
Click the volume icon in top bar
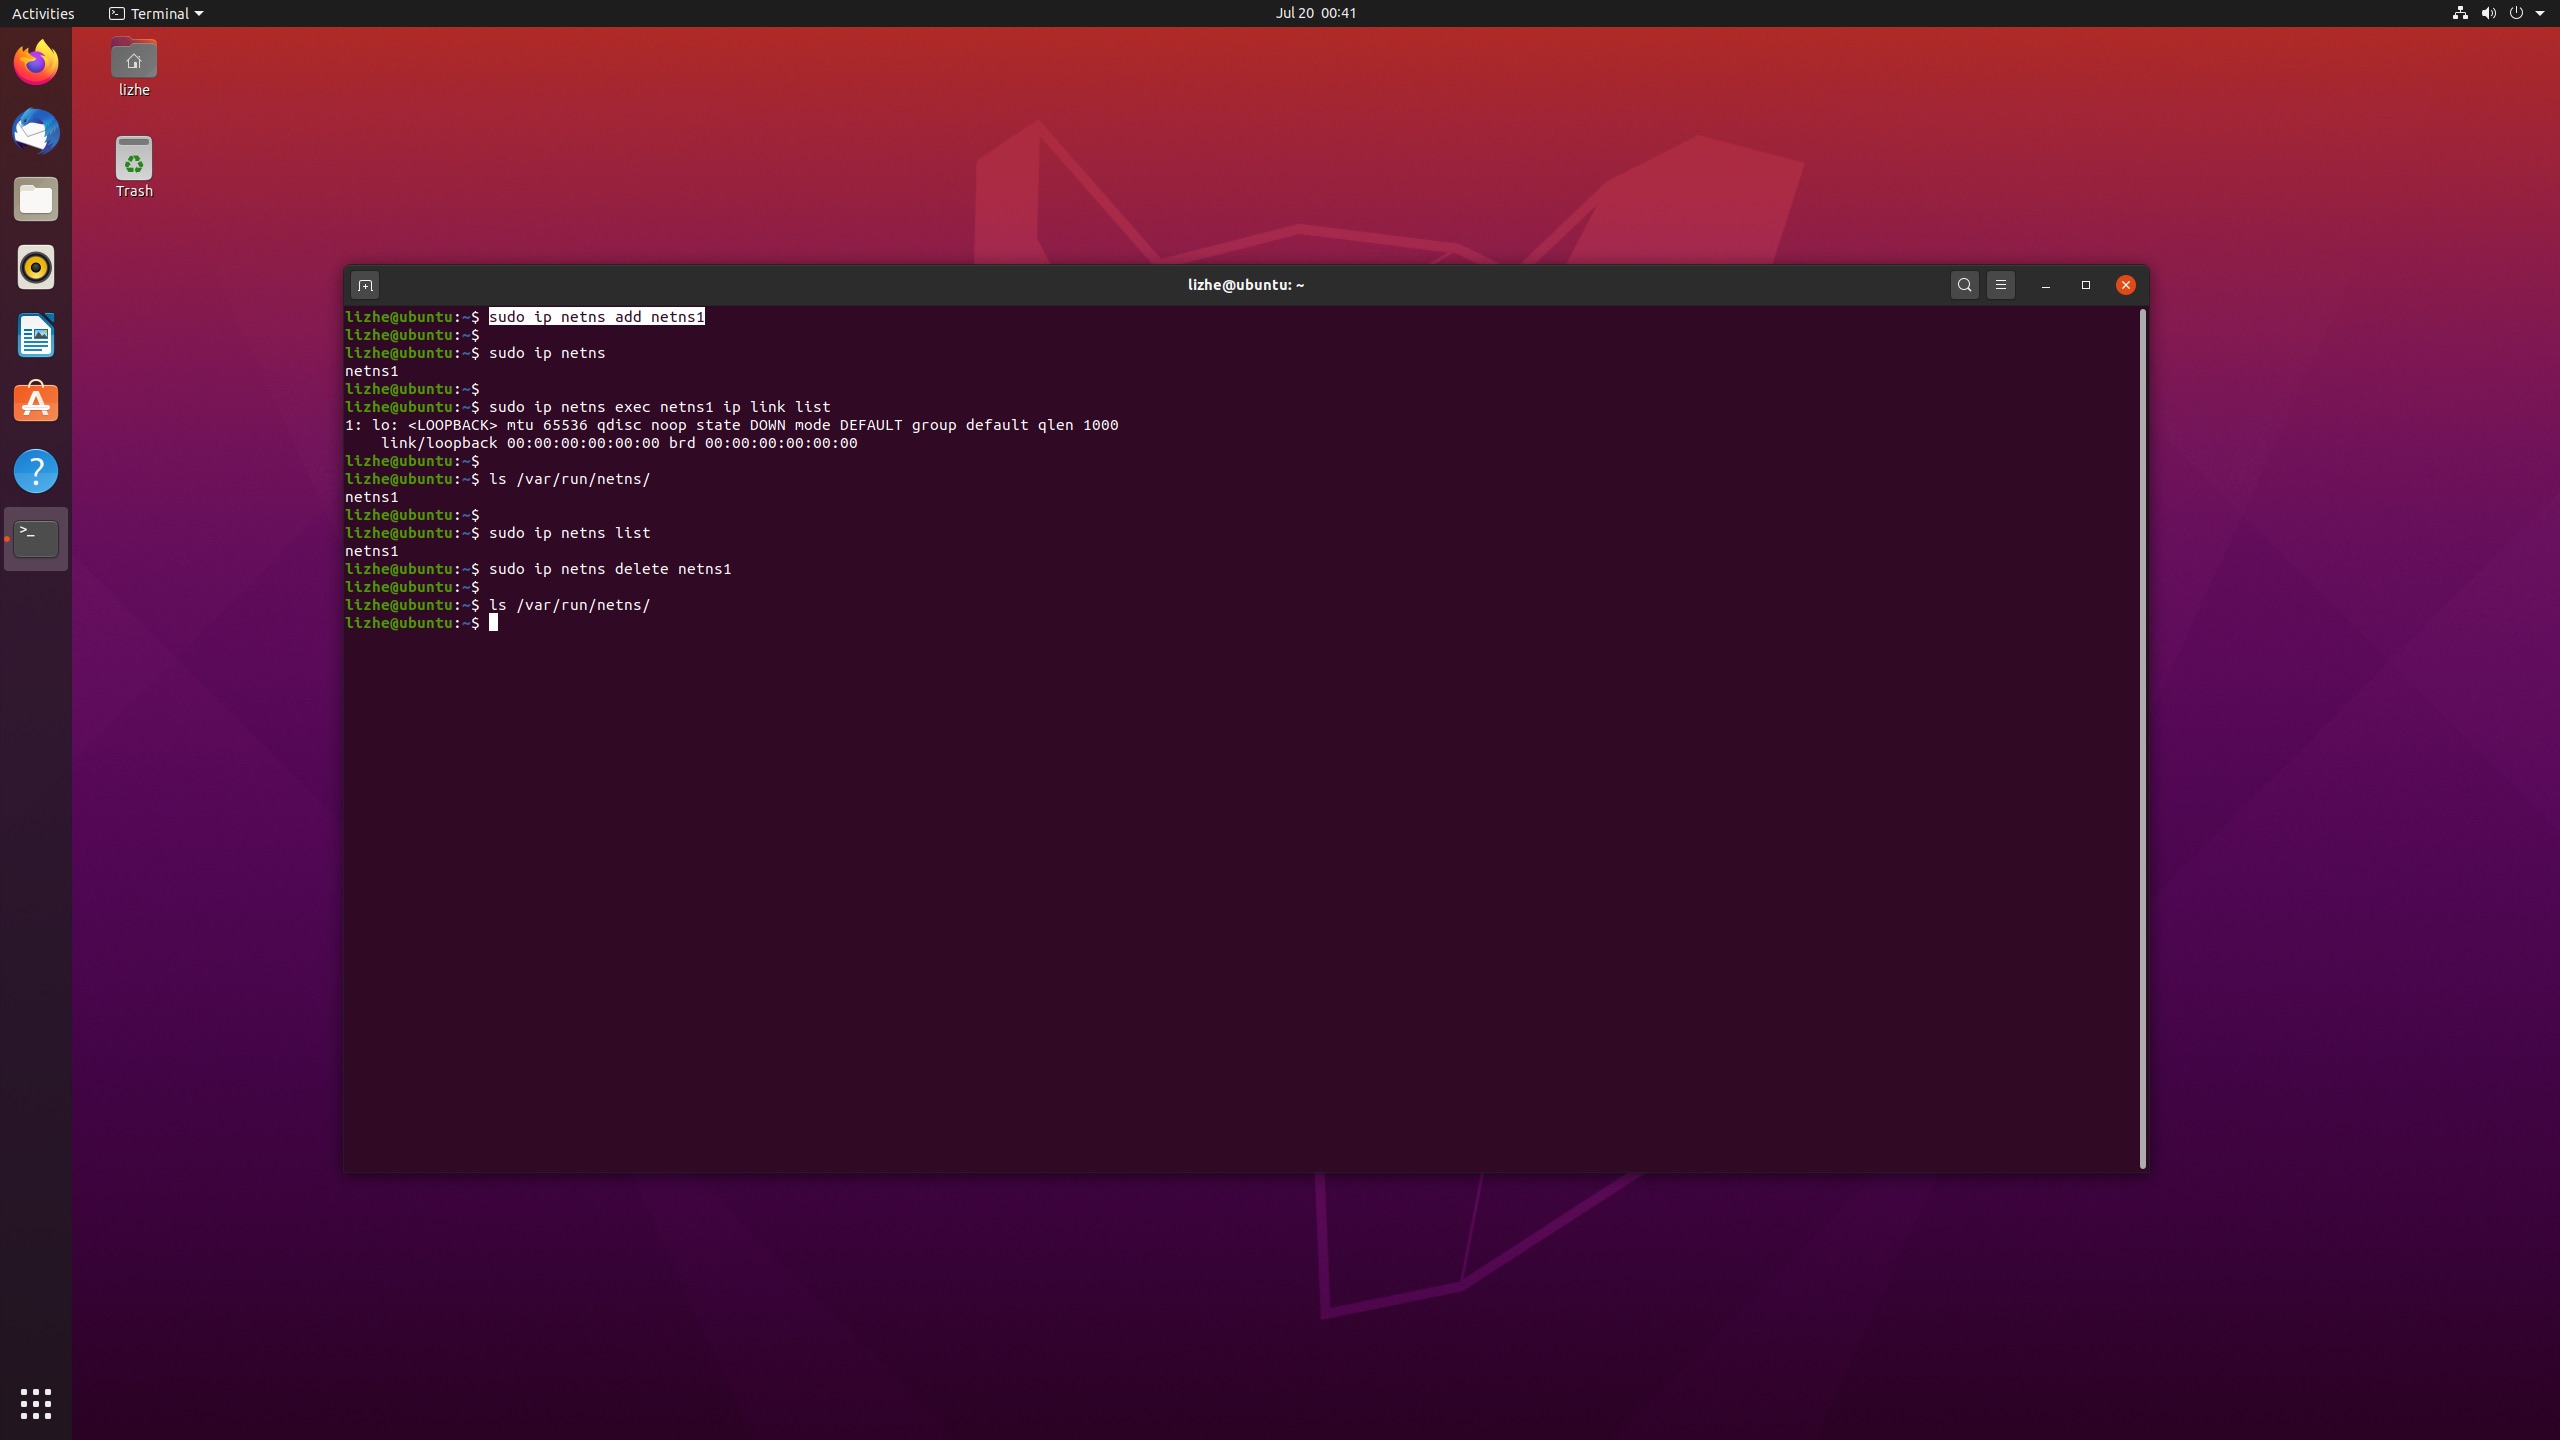(2488, 13)
